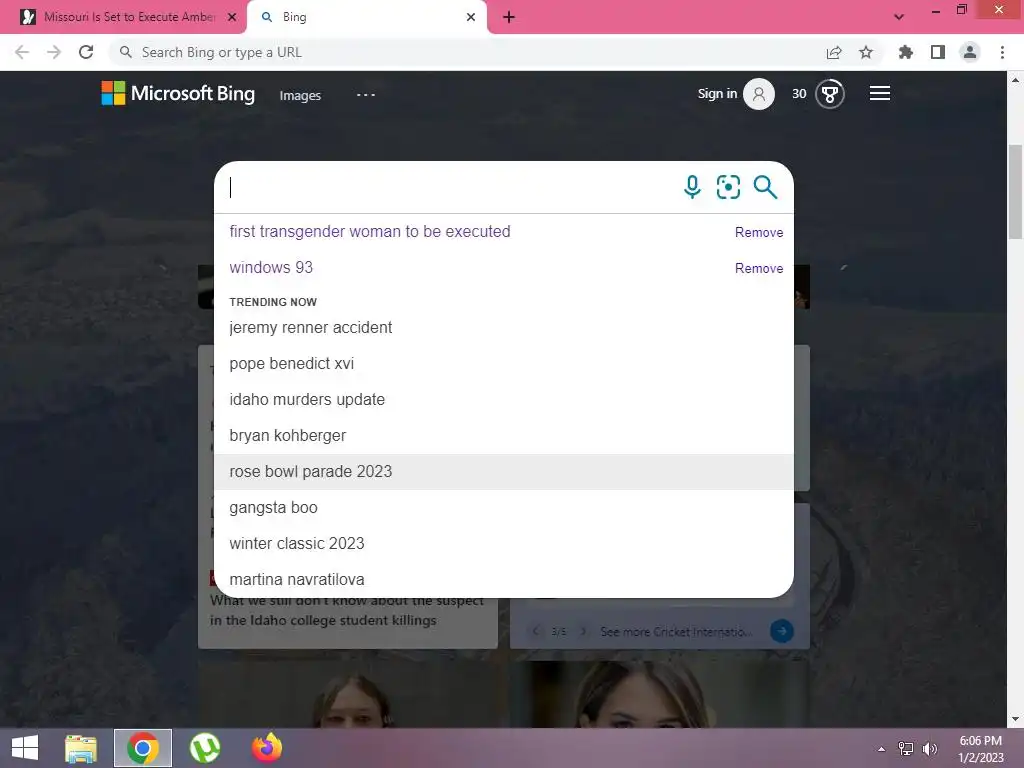
Task: Select idaho murders update suggestion
Action: [x=504, y=399]
